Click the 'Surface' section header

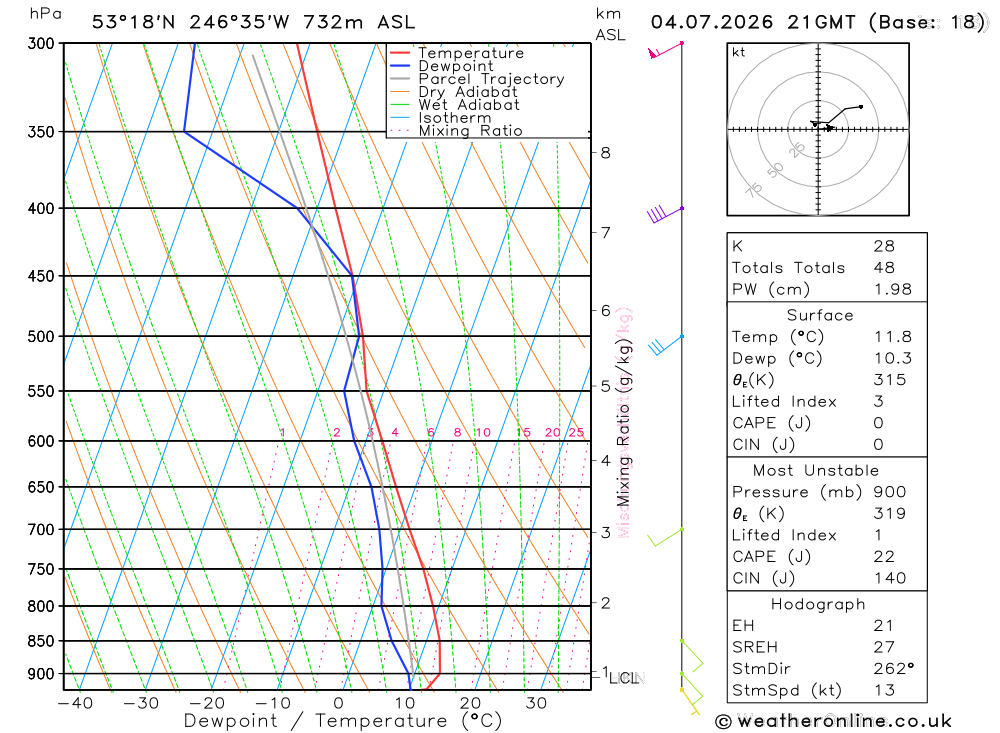click(820, 315)
